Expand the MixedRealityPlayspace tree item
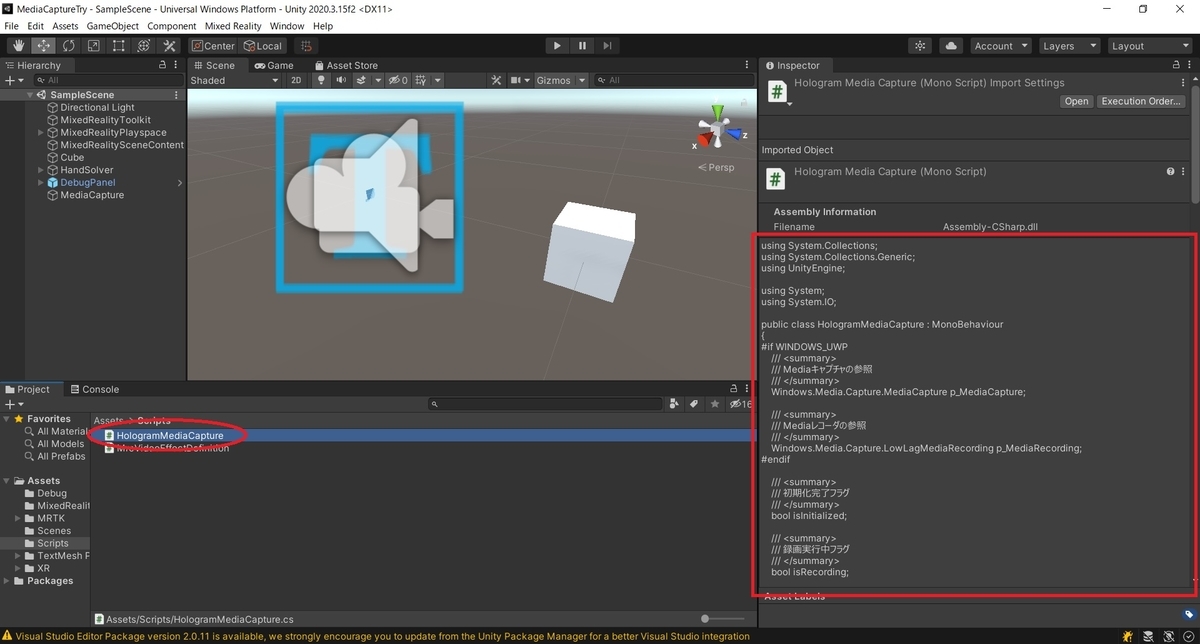Screen dimensions: 1200x644 coord(40,132)
